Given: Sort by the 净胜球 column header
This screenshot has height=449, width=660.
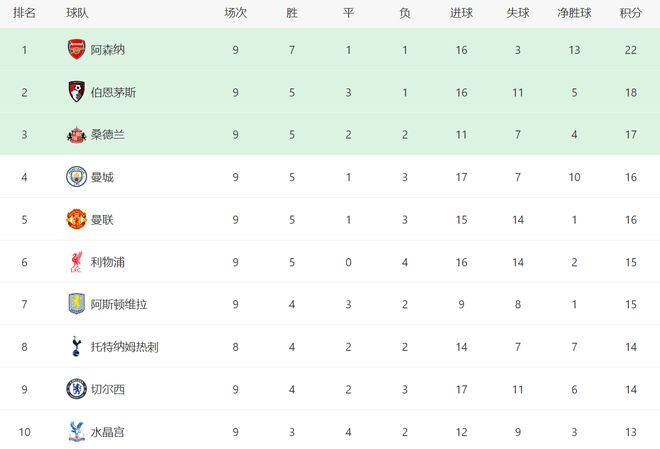Looking at the screenshot, I should point(574,13).
